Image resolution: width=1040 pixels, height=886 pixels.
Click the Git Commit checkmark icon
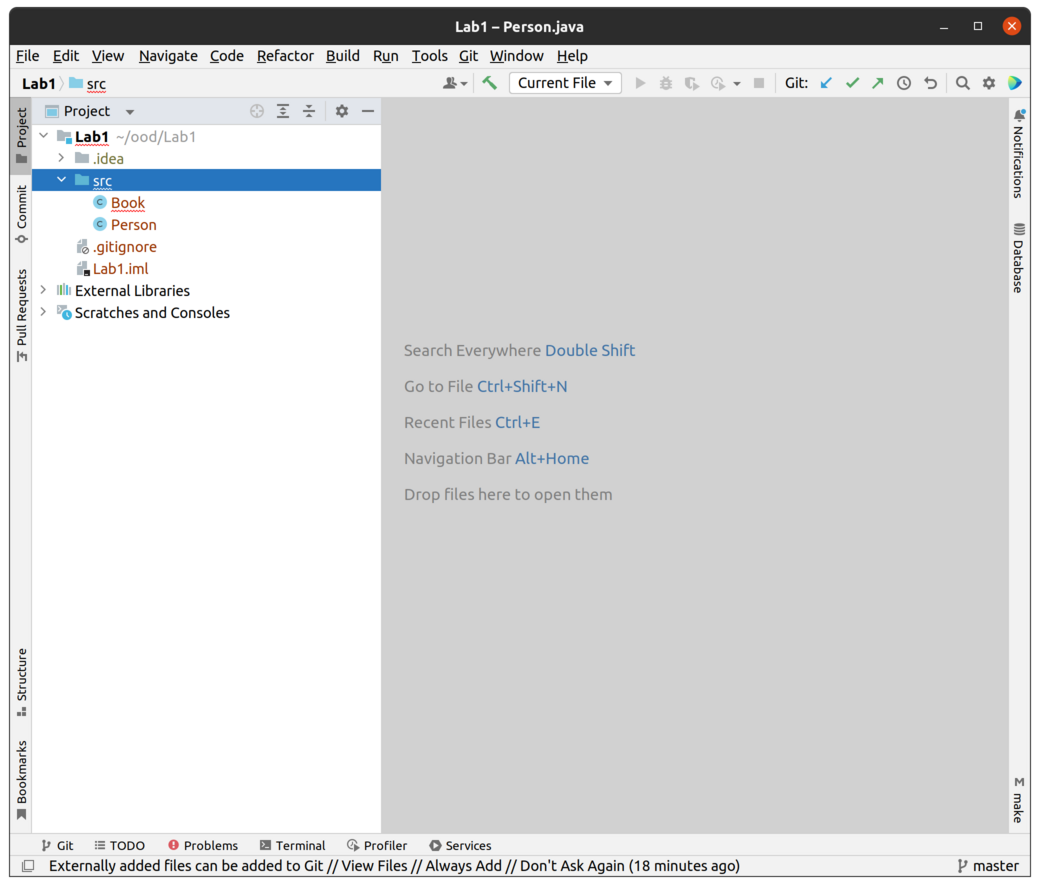point(852,83)
